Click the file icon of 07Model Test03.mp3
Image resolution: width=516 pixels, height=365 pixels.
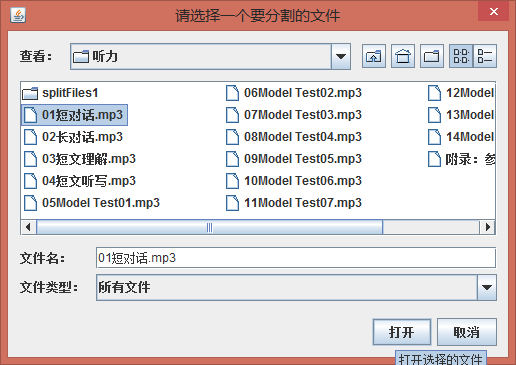tap(233, 115)
